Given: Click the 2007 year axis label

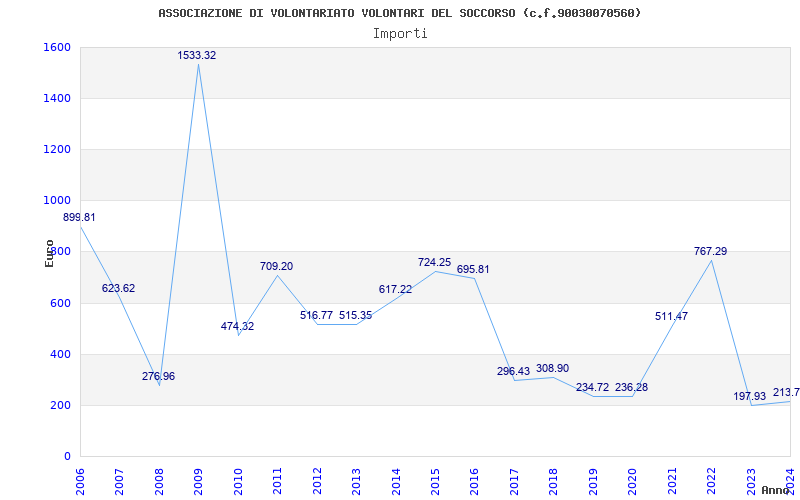Looking at the screenshot, I should (x=119, y=481).
